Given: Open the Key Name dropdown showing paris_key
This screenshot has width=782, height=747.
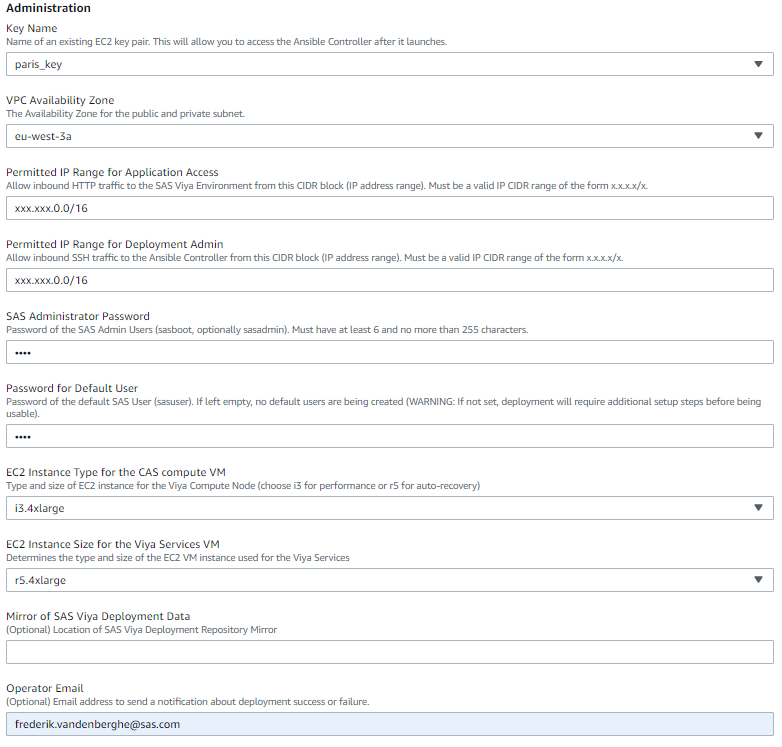Looking at the screenshot, I should tap(390, 64).
